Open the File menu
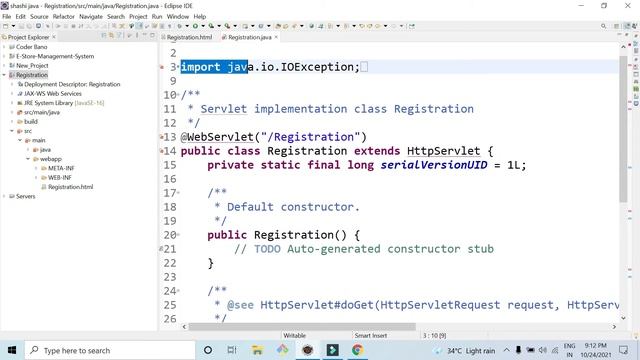The width and height of the screenshot is (640, 360). click(x=7, y=16)
